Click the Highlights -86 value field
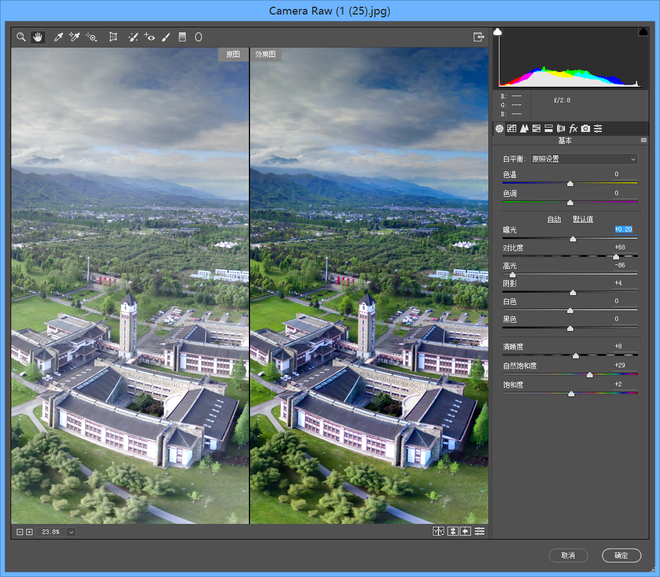Viewport: 660px width, 577px height. pyautogui.click(x=620, y=265)
